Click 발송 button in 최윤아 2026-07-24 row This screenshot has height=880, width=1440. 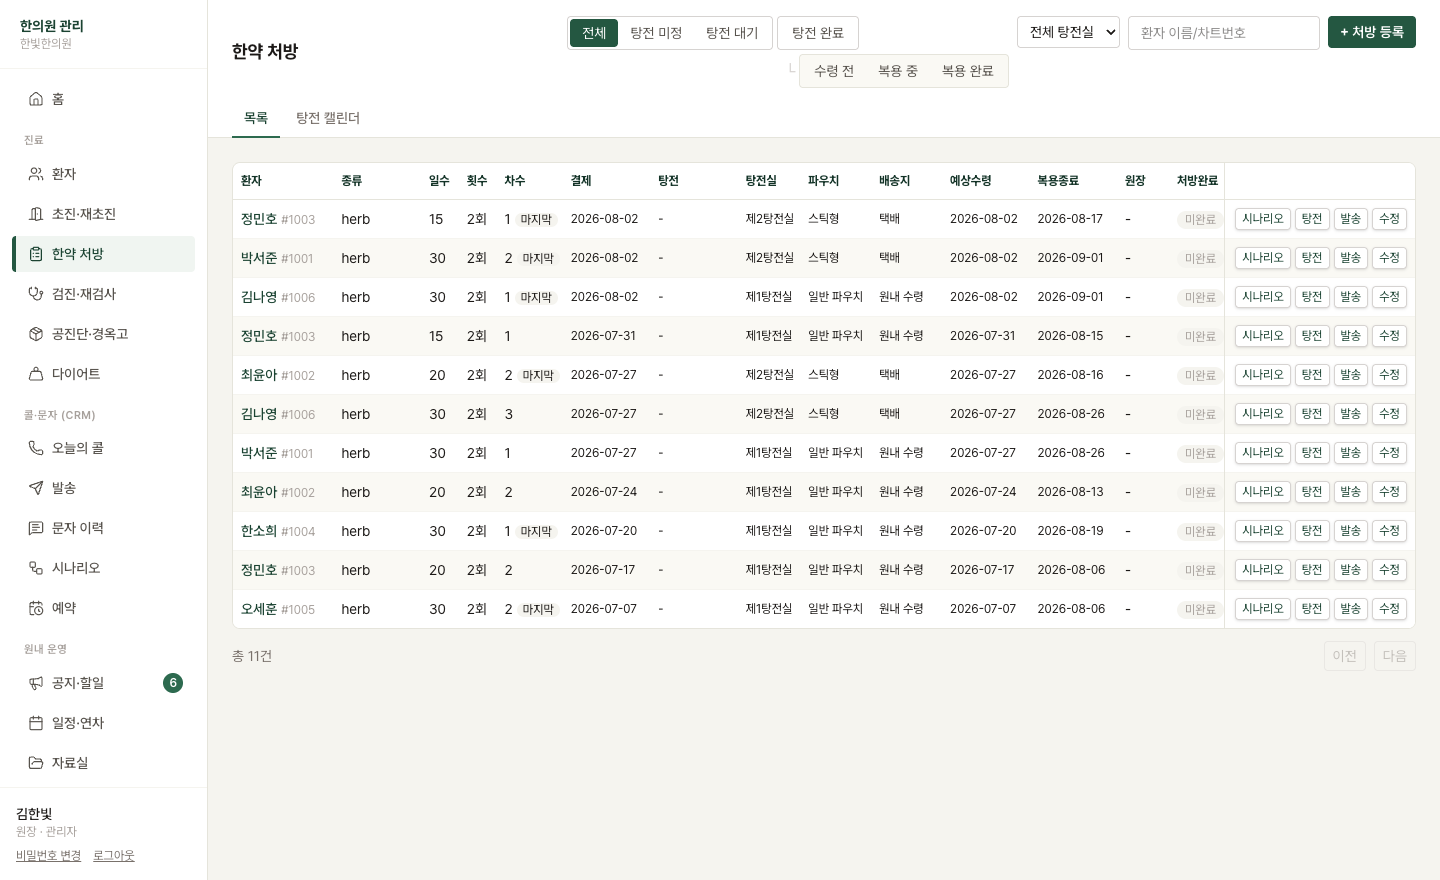pos(1351,492)
